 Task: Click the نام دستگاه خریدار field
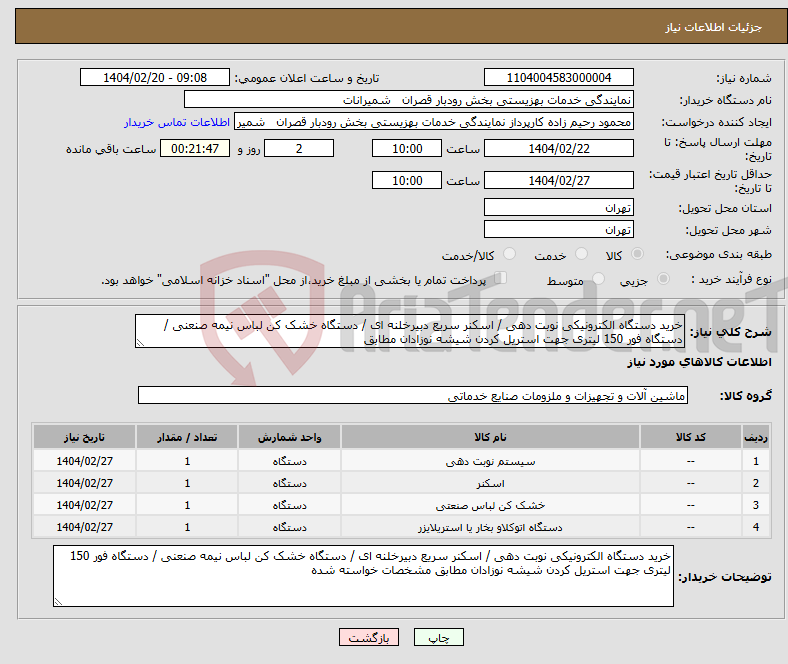(409, 100)
